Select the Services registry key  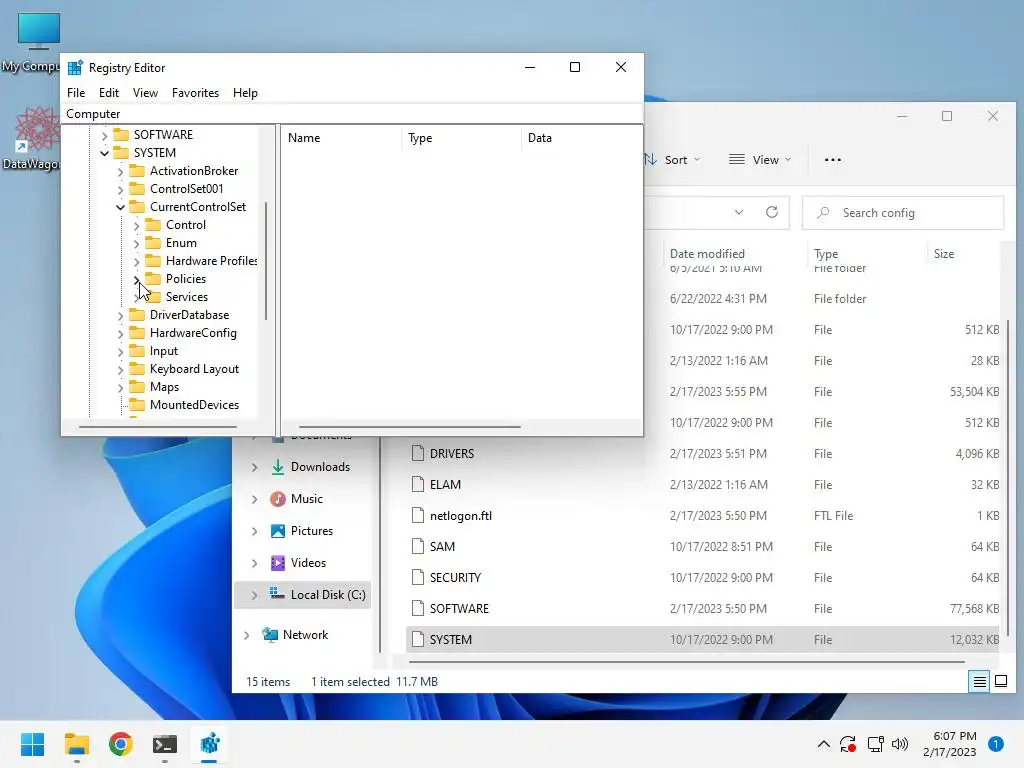(187, 296)
